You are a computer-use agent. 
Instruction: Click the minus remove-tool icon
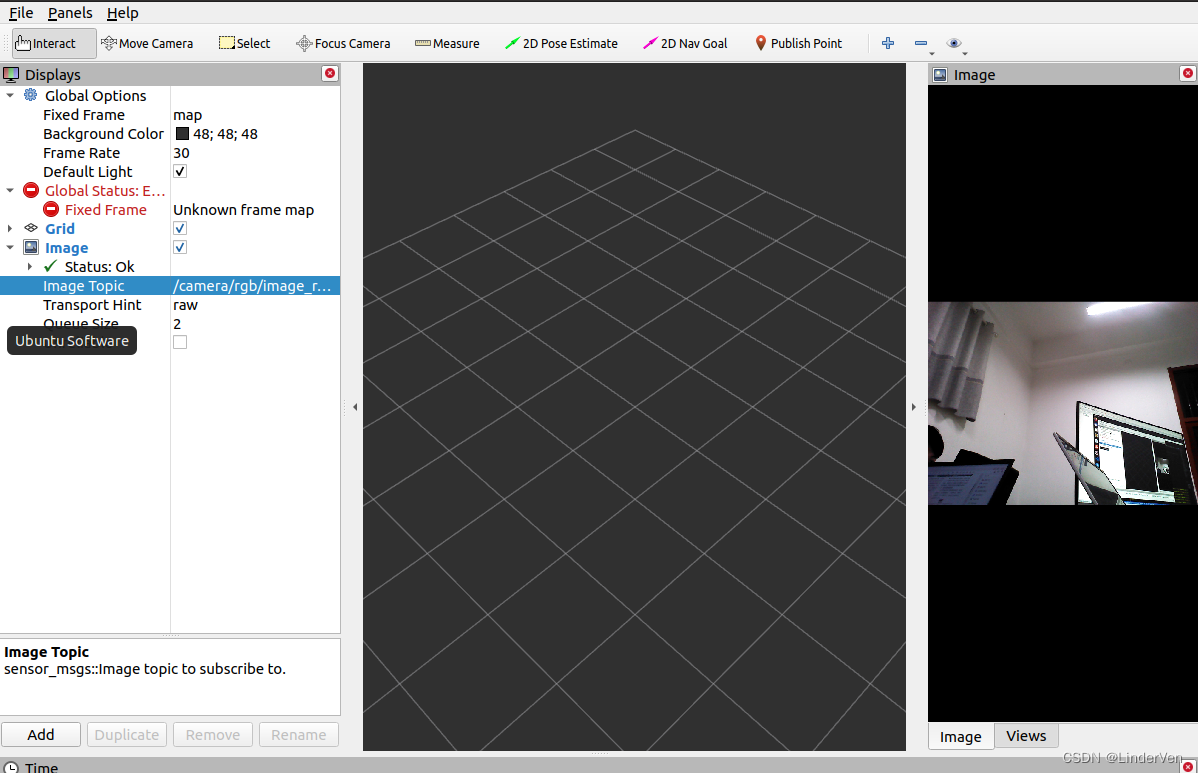pyautogui.click(x=921, y=44)
